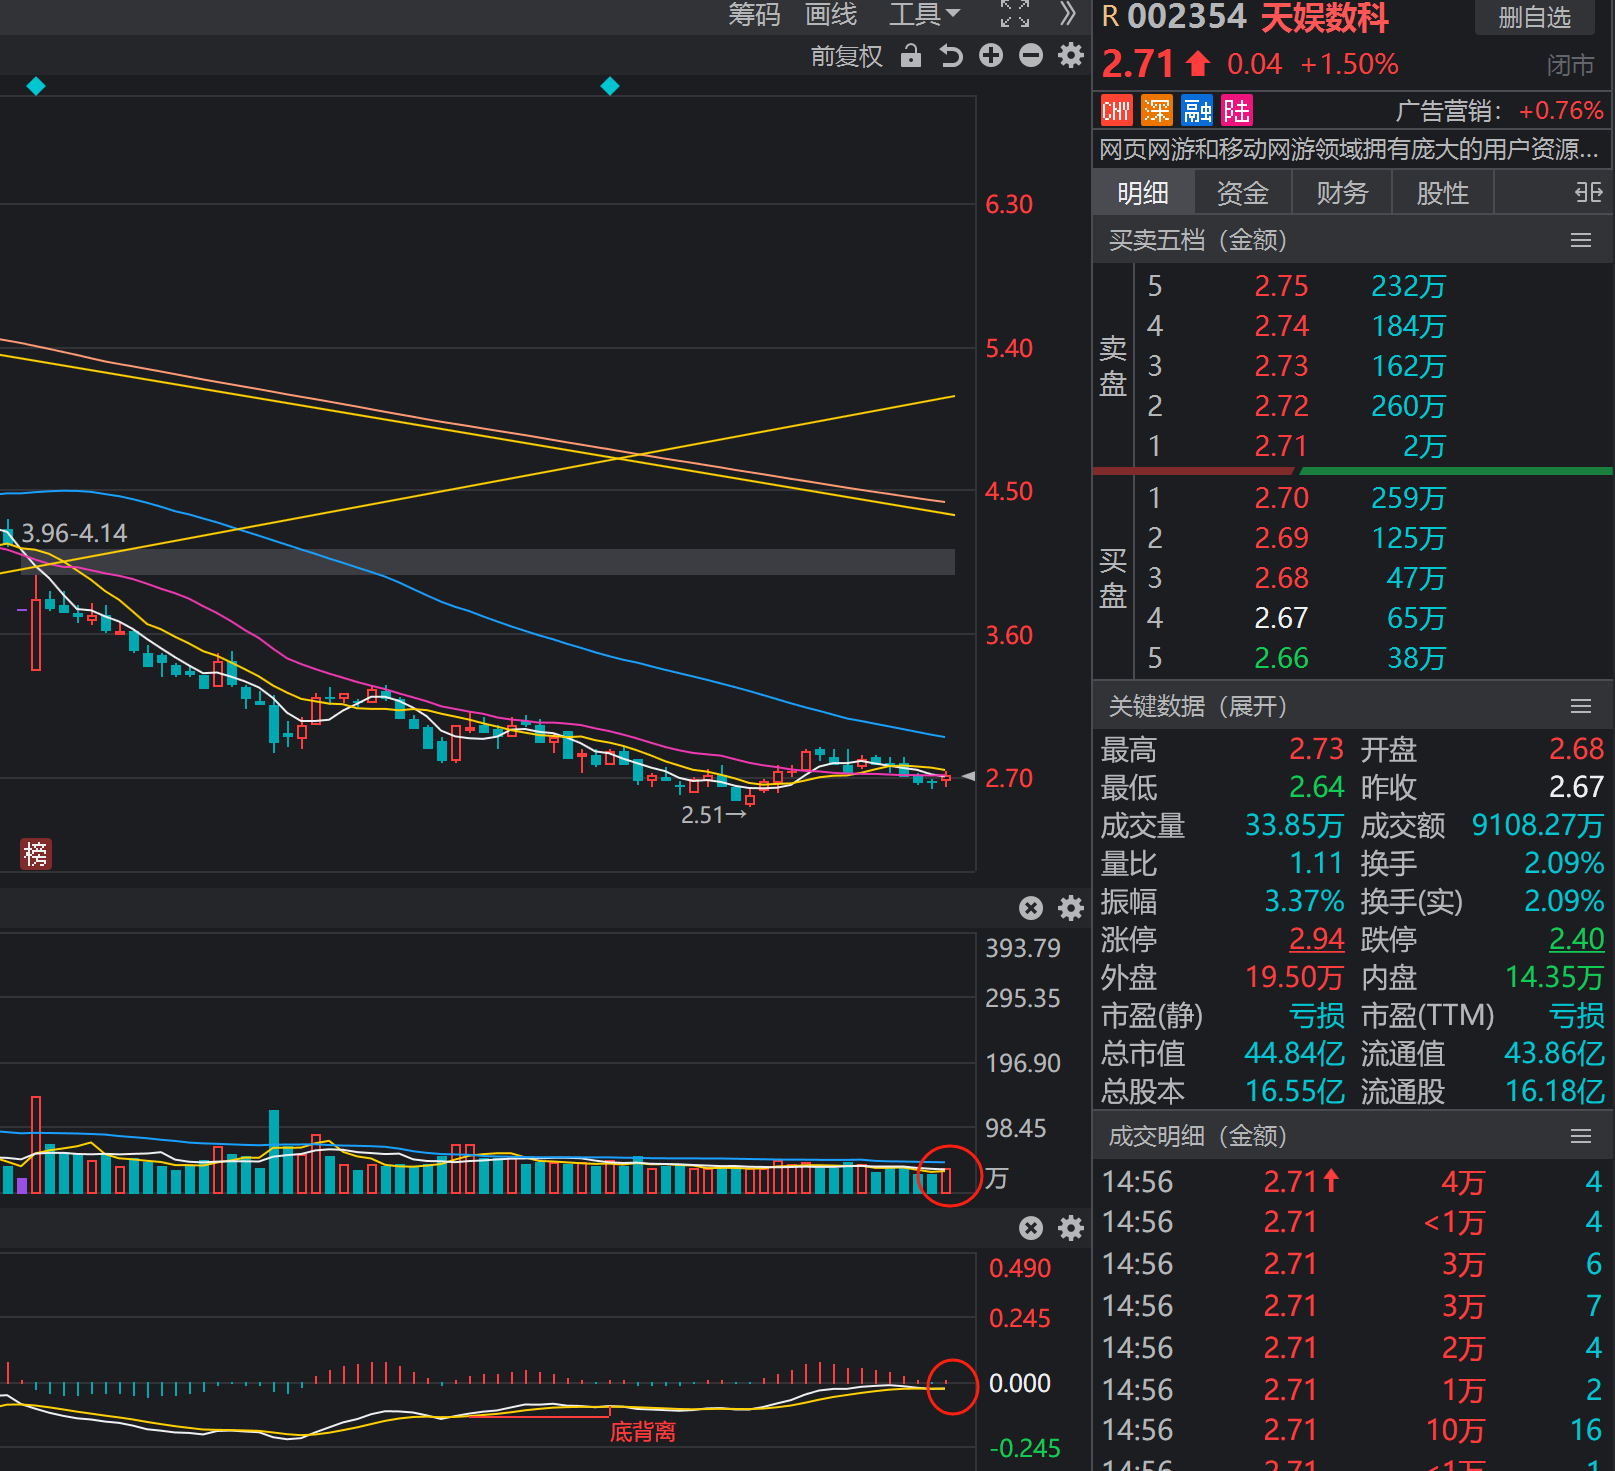The height and width of the screenshot is (1471, 1615).
Task: Click the undo arrow icon
Action: [x=951, y=56]
